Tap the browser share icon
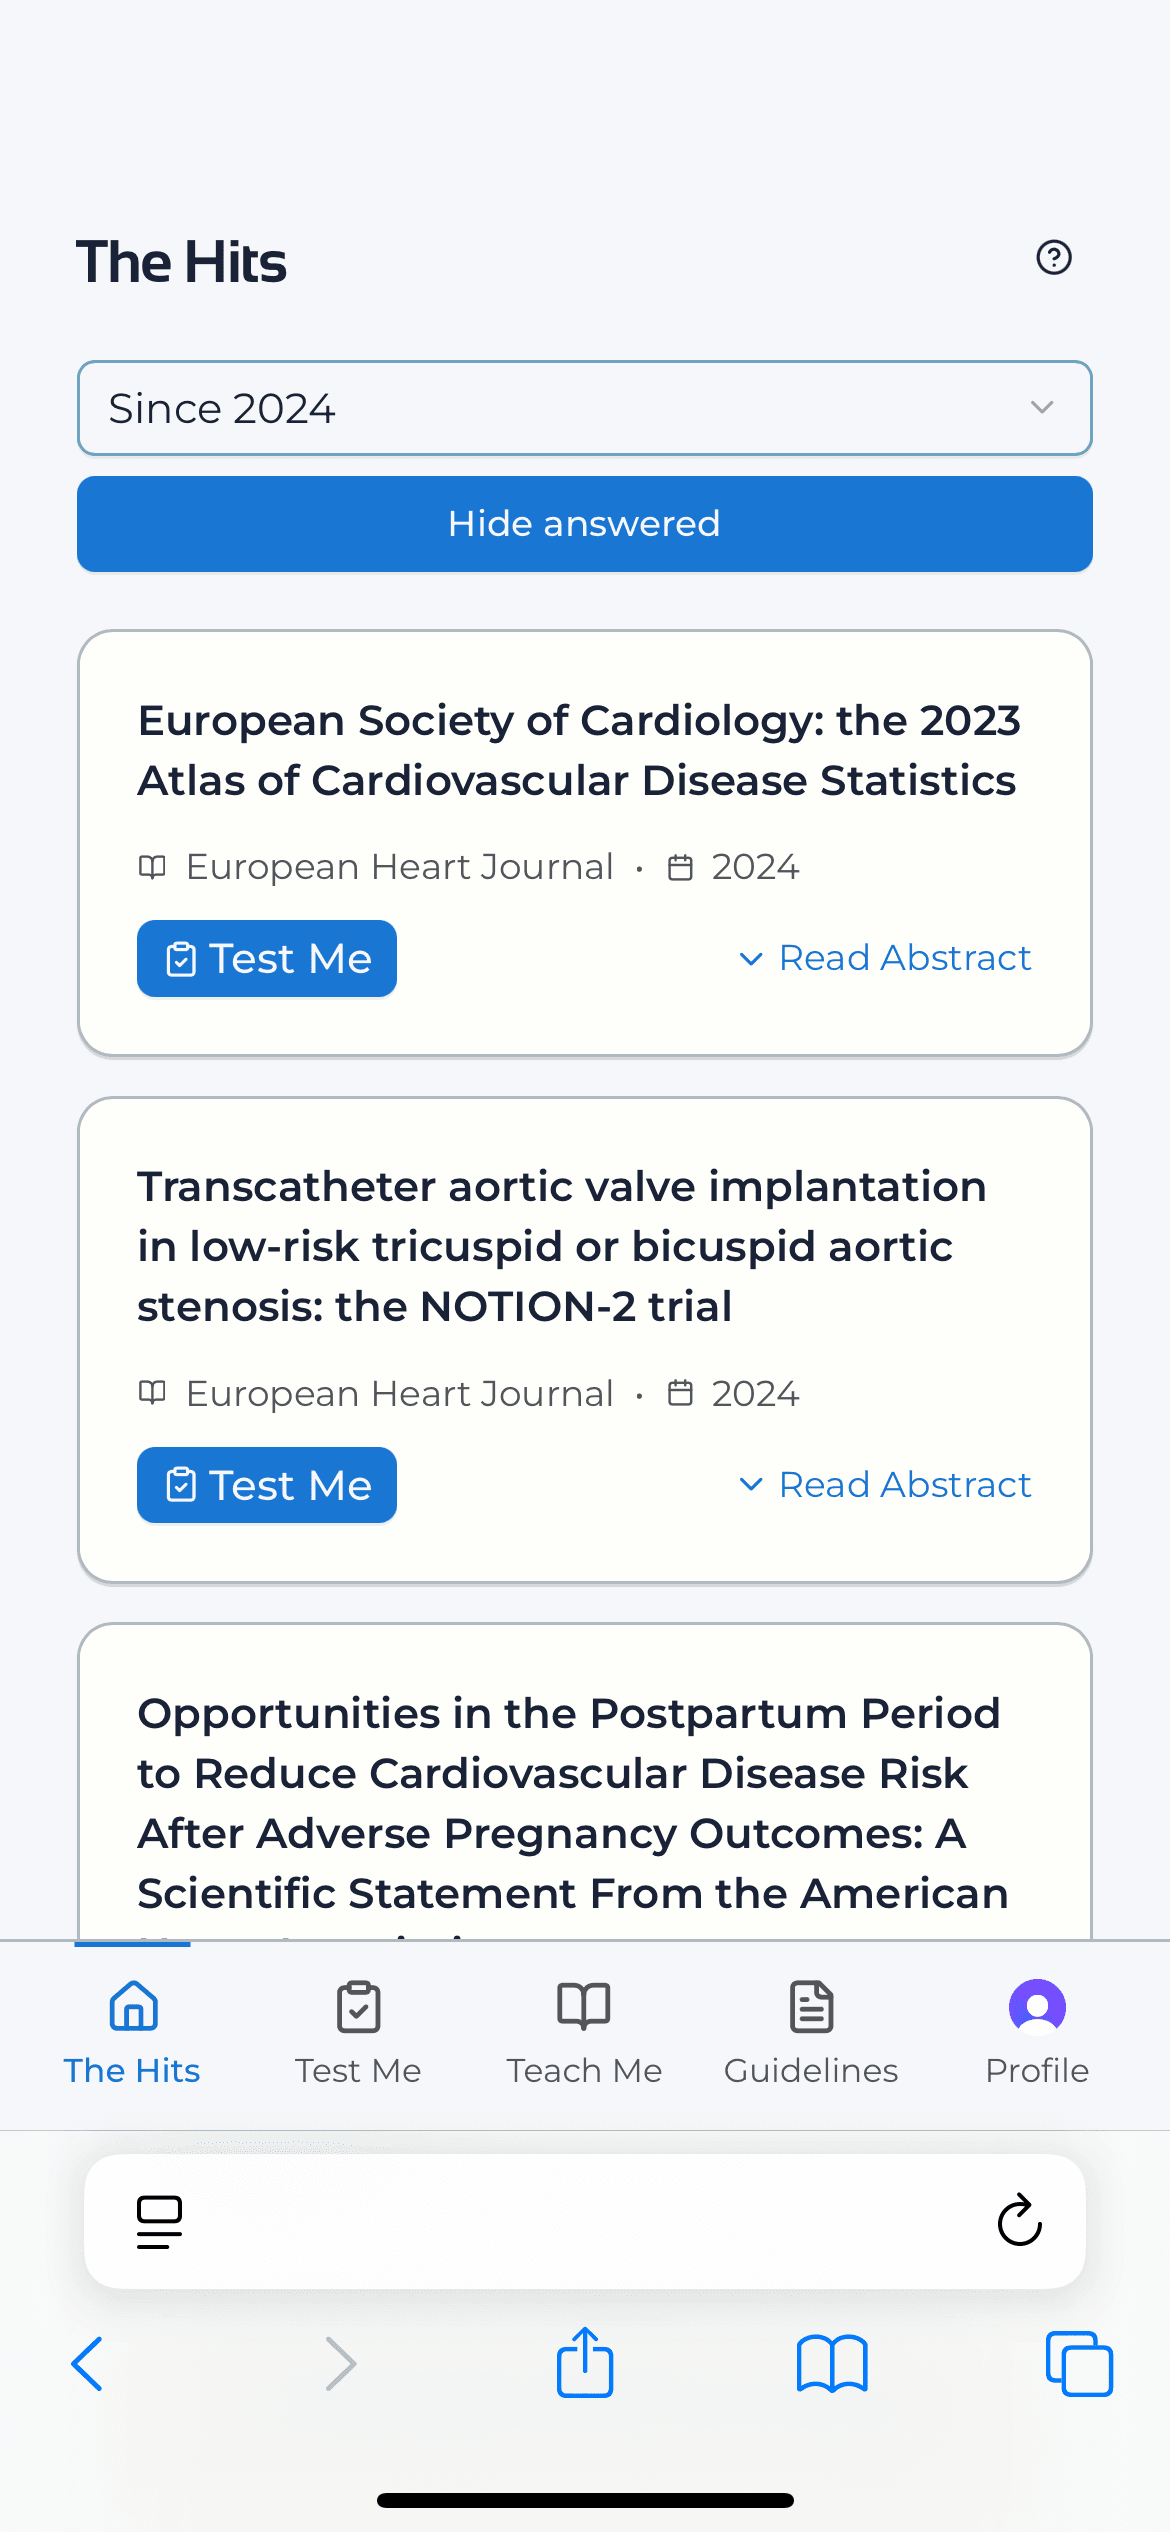Screen dimensions: 1170x2532 [x=585, y=2362]
